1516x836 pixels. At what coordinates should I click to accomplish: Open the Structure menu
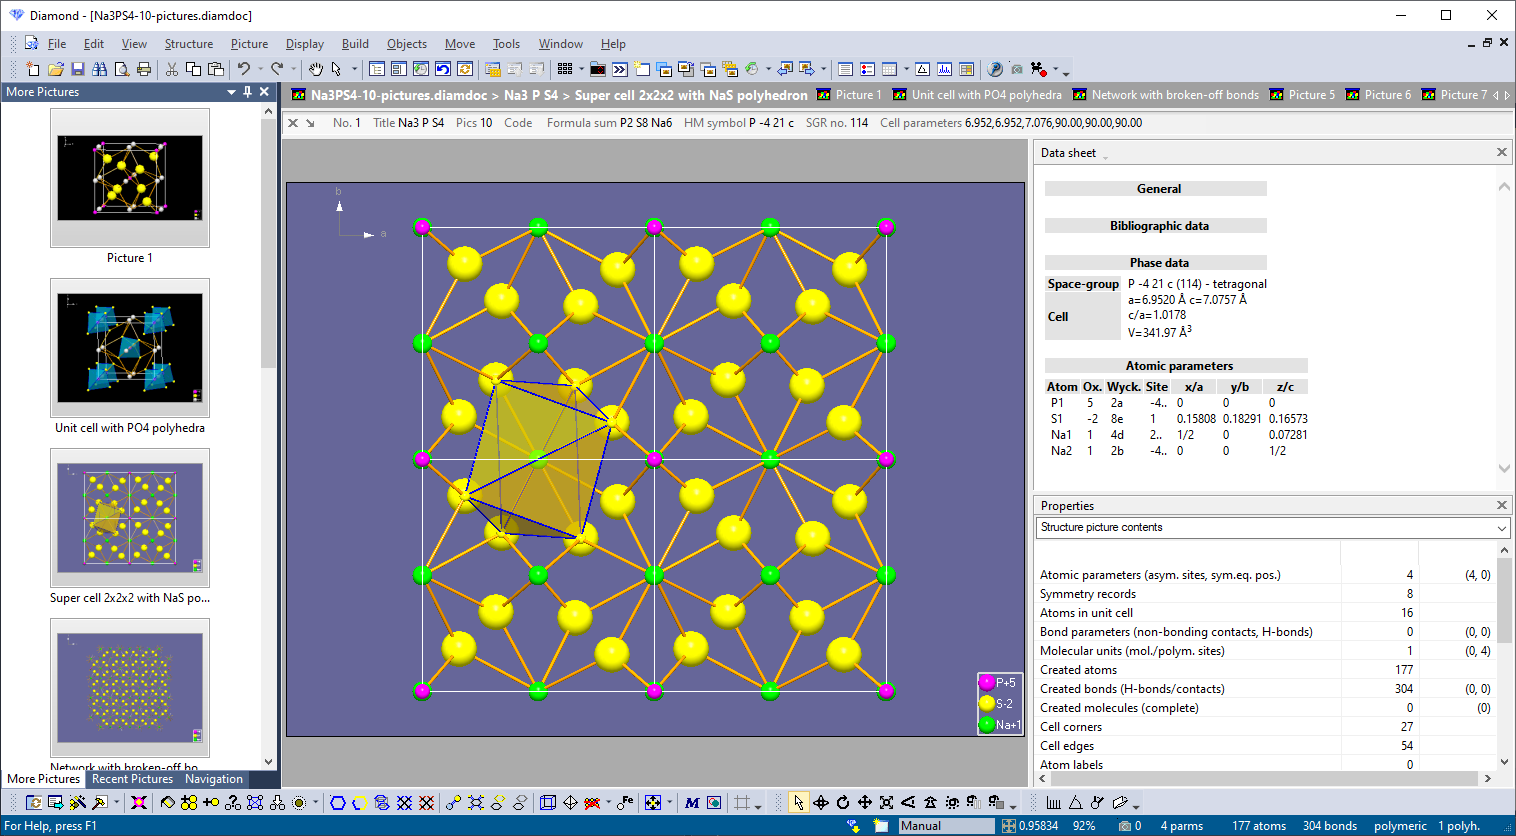pos(189,44)
